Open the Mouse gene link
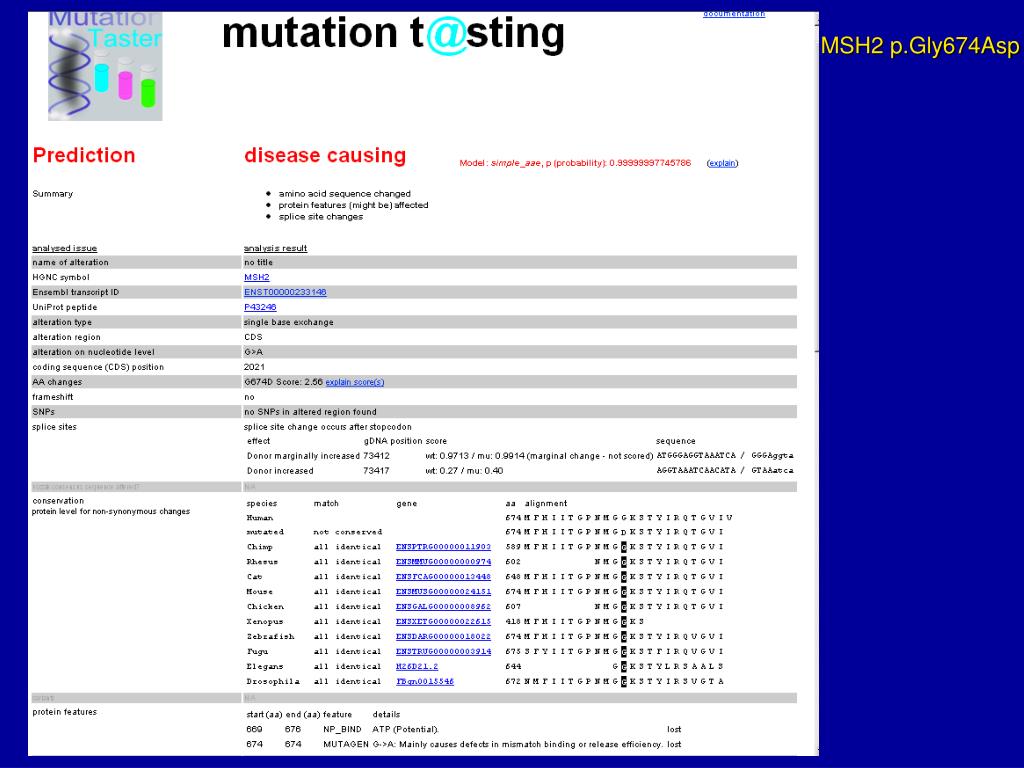This screenshot has width=1024, height=768. [x=443, y=592]
